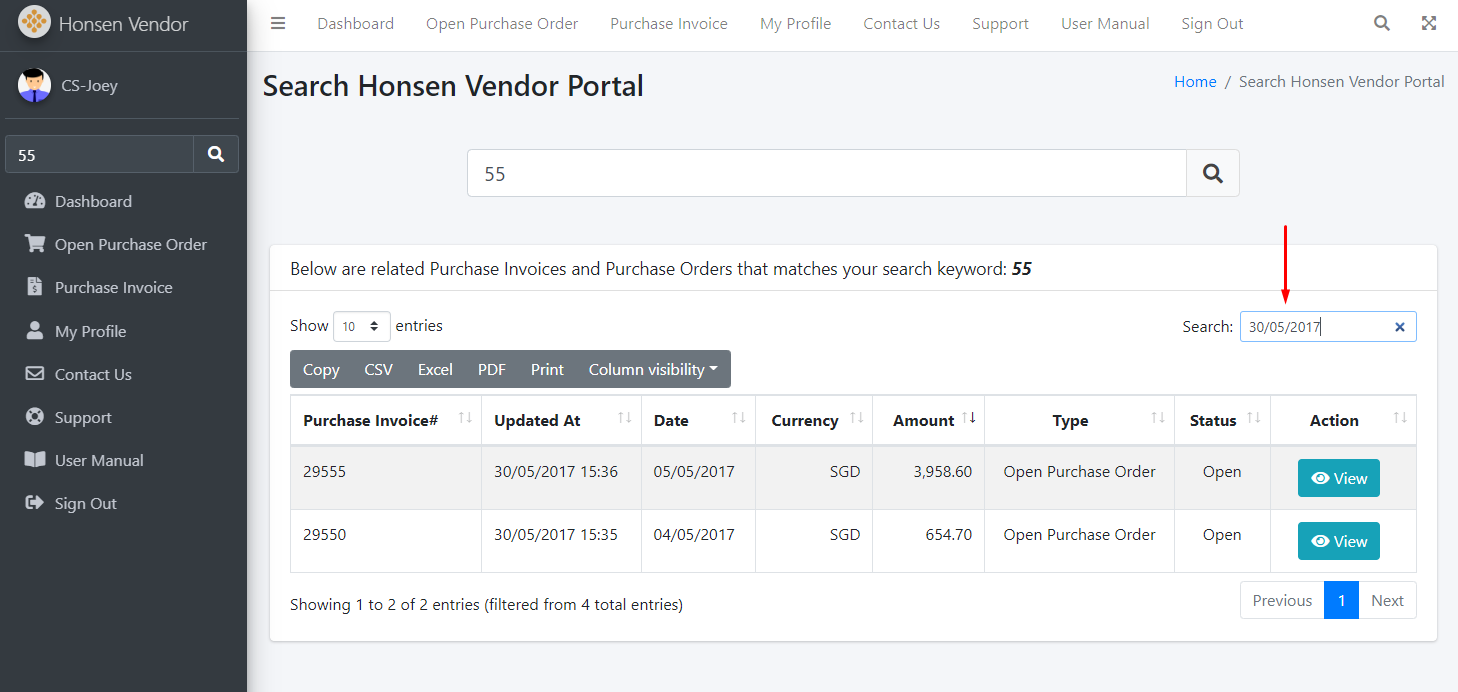Click the main search magnifier button
Screen dimensions: 1458x692
[1212, 174]
